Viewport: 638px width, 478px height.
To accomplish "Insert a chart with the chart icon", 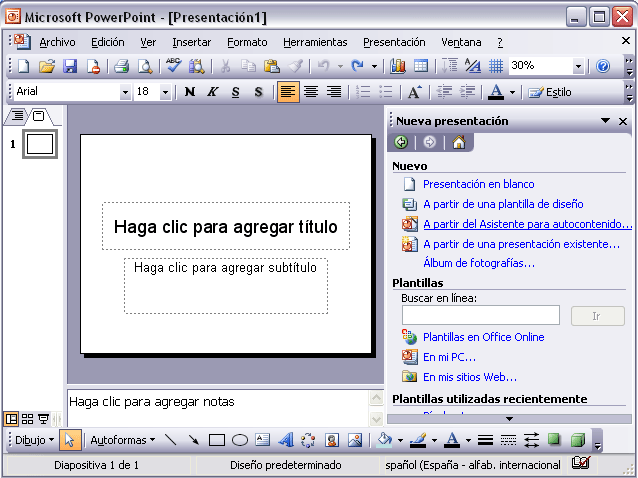I will pos(398,66).
